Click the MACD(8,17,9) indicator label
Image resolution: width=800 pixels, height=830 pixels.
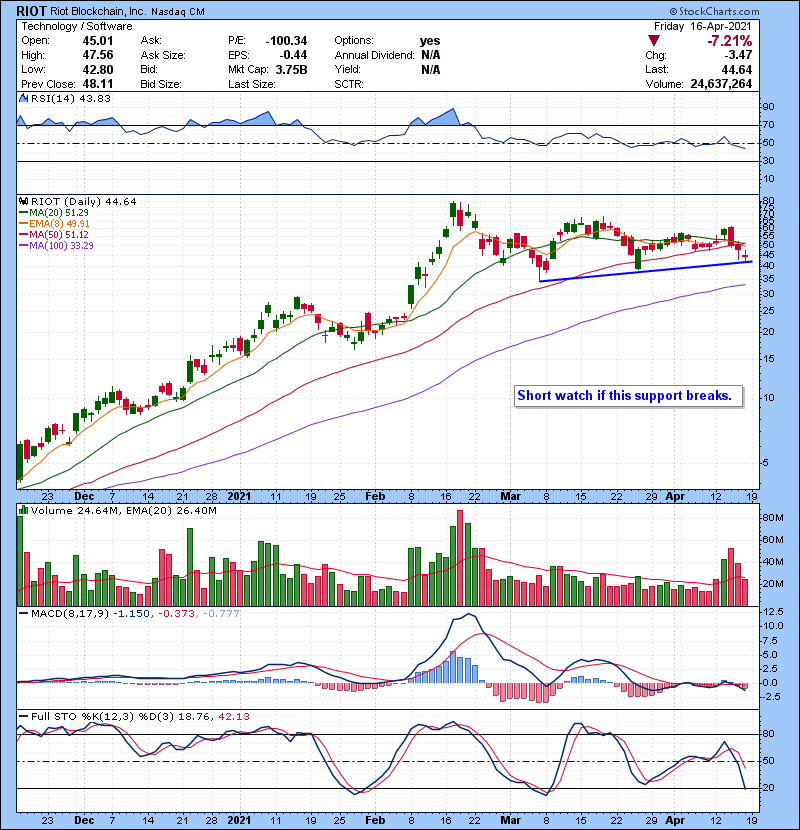click(69, 613)
